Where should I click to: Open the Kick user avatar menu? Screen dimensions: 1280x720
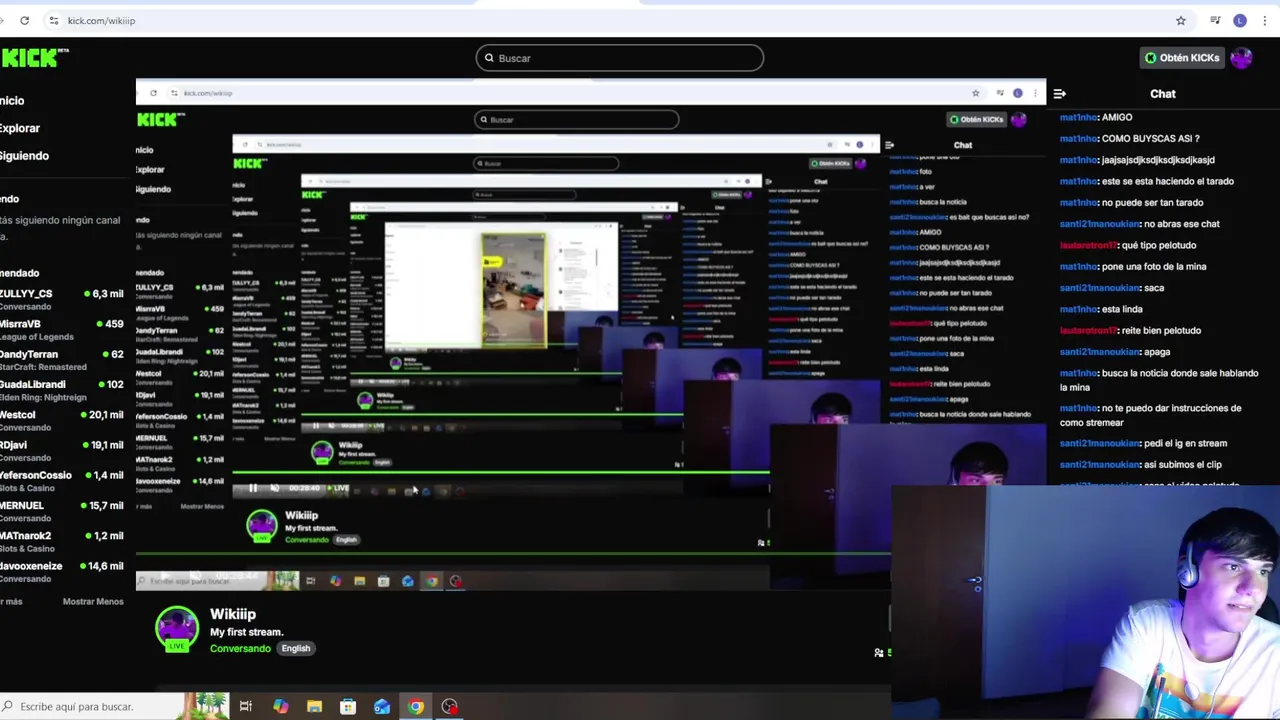[1241, 58]
